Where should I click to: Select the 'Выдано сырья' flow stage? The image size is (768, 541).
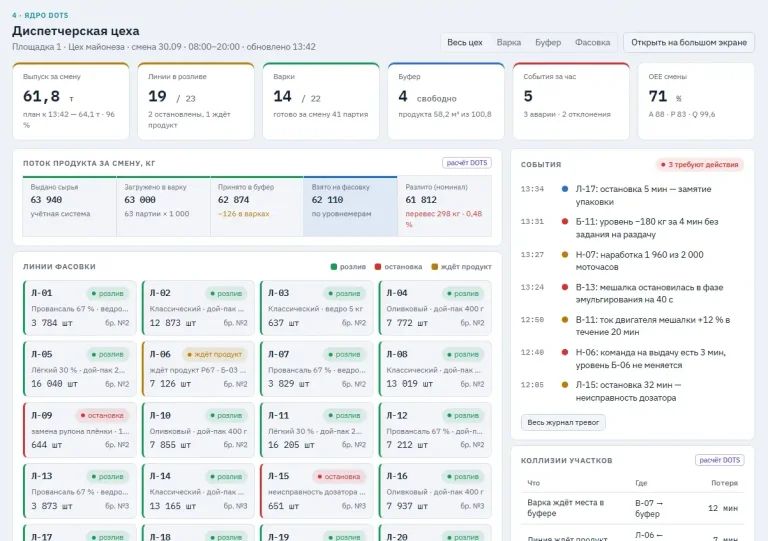click(x=70, y=207)
